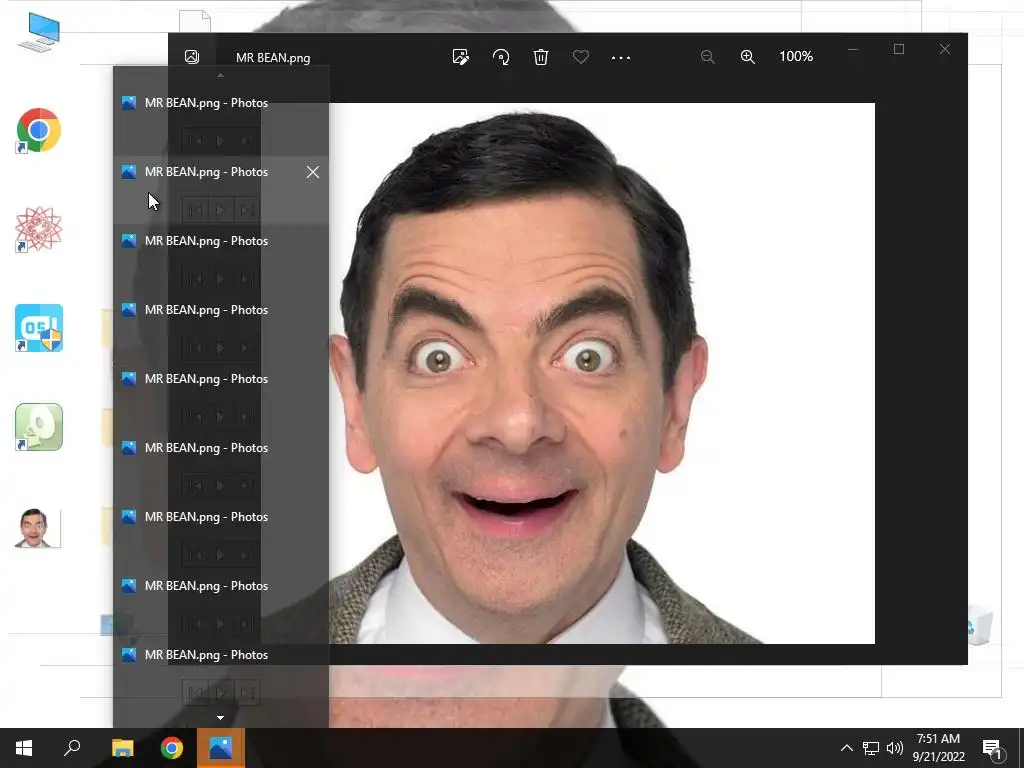Select the Google Chrome desktop shortcut
This screenshot has height=768, width=1024.
[39, 131]
